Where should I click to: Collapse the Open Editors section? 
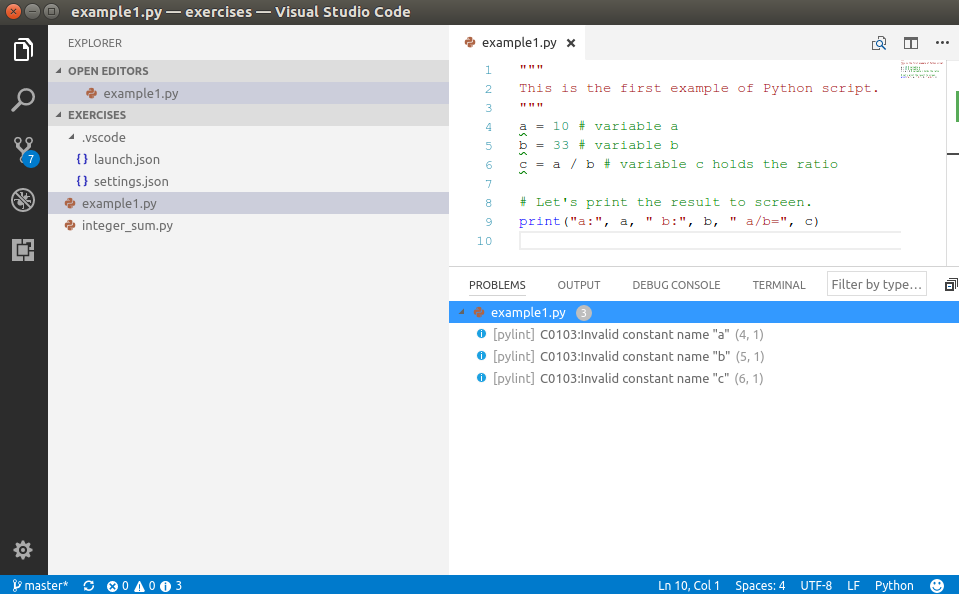58,71
